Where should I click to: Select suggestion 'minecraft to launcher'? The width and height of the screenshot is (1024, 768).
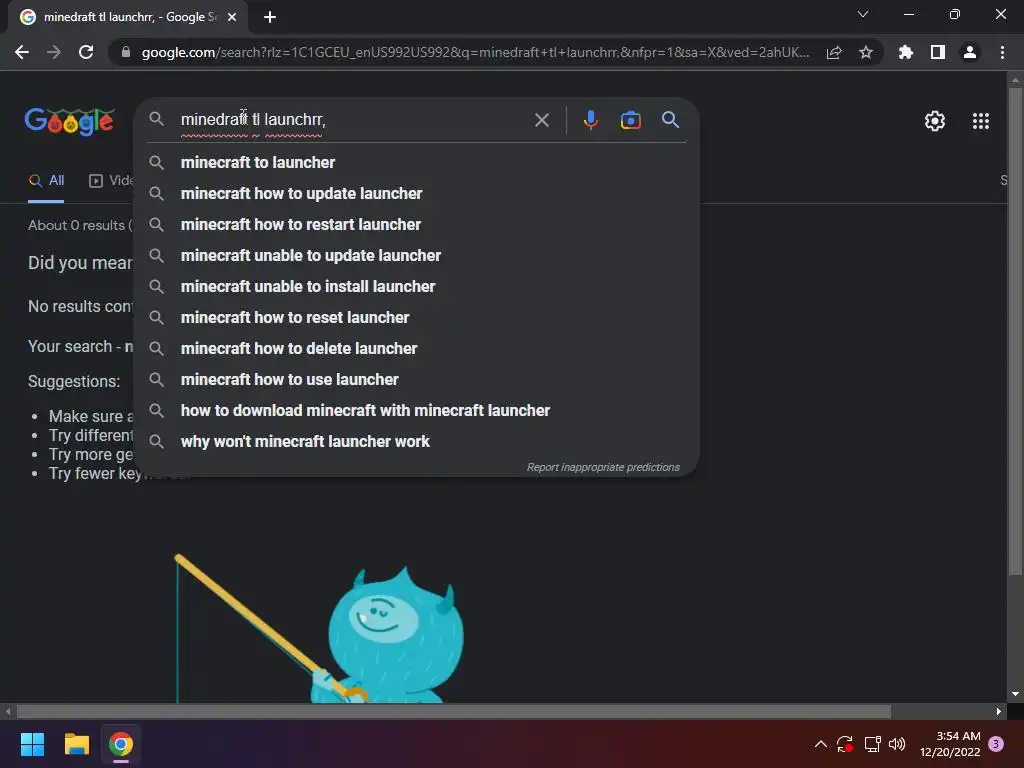click(416, 163)
